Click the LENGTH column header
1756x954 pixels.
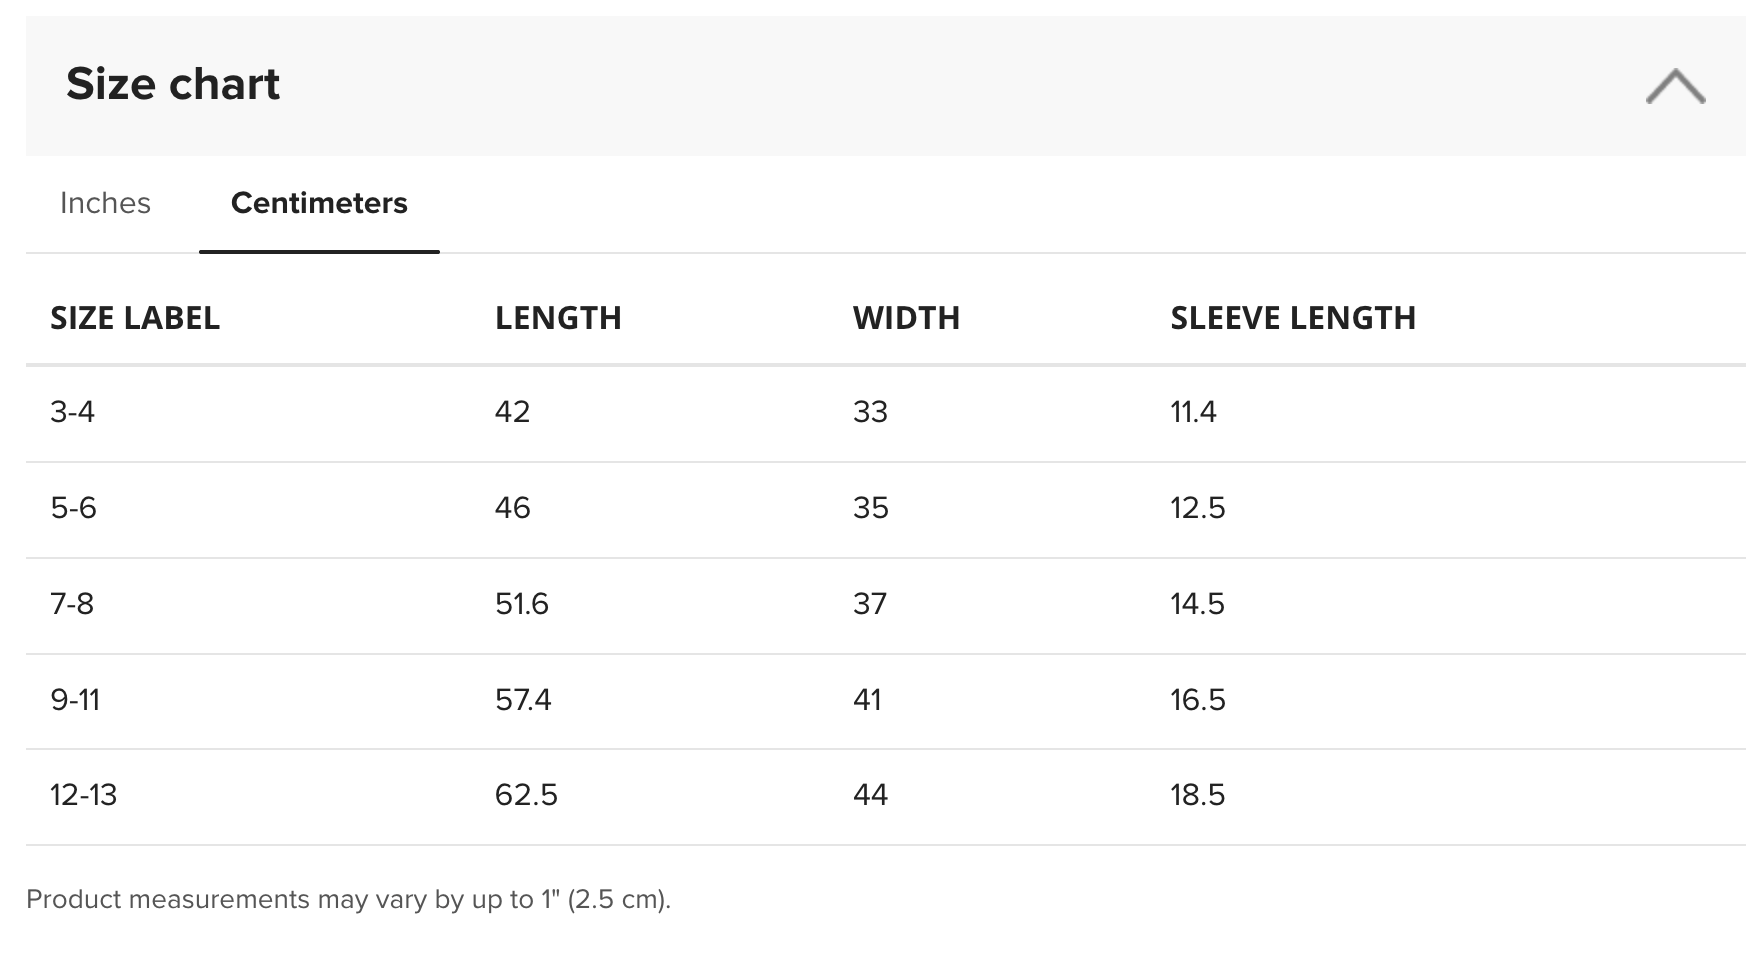tap(558, 318)
